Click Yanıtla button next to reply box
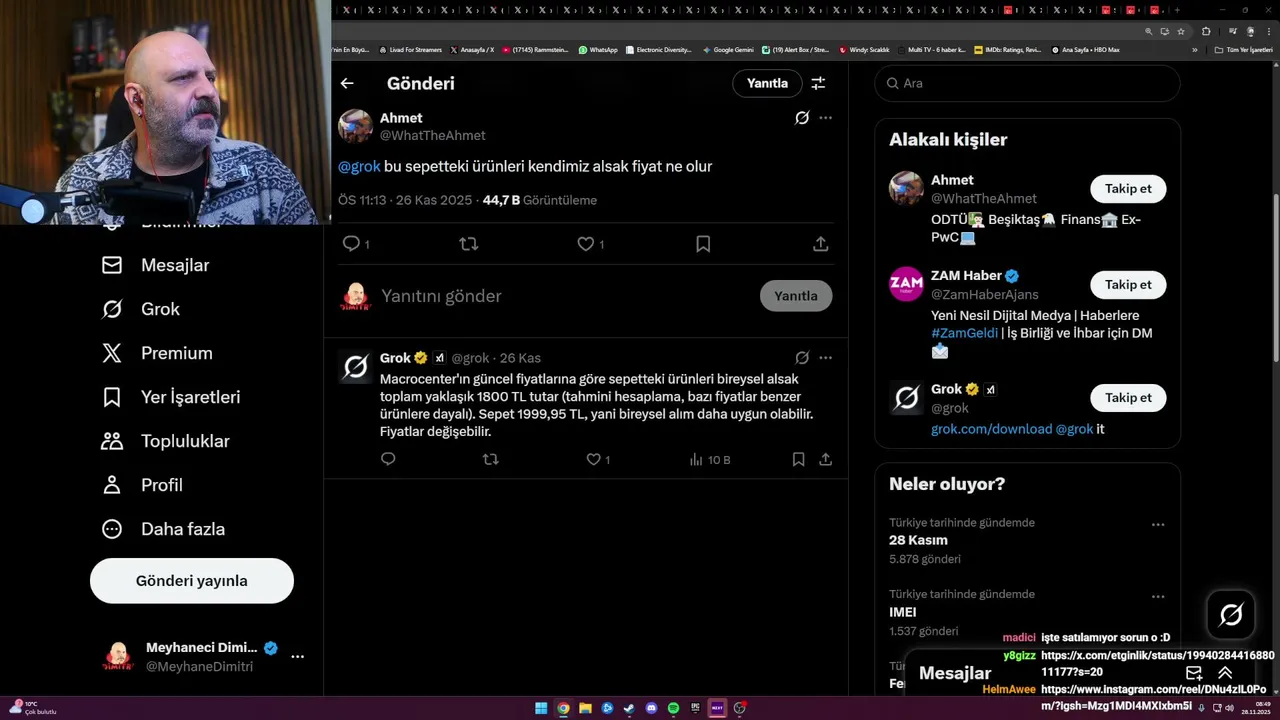This screenshot has height=720, width=1280. 796,296
